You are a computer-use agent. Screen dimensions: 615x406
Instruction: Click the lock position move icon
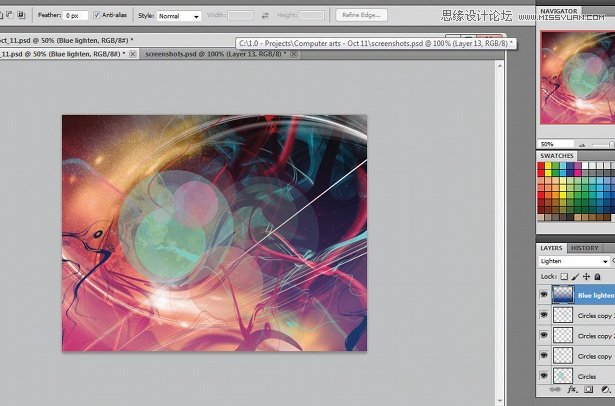[586, 276]
